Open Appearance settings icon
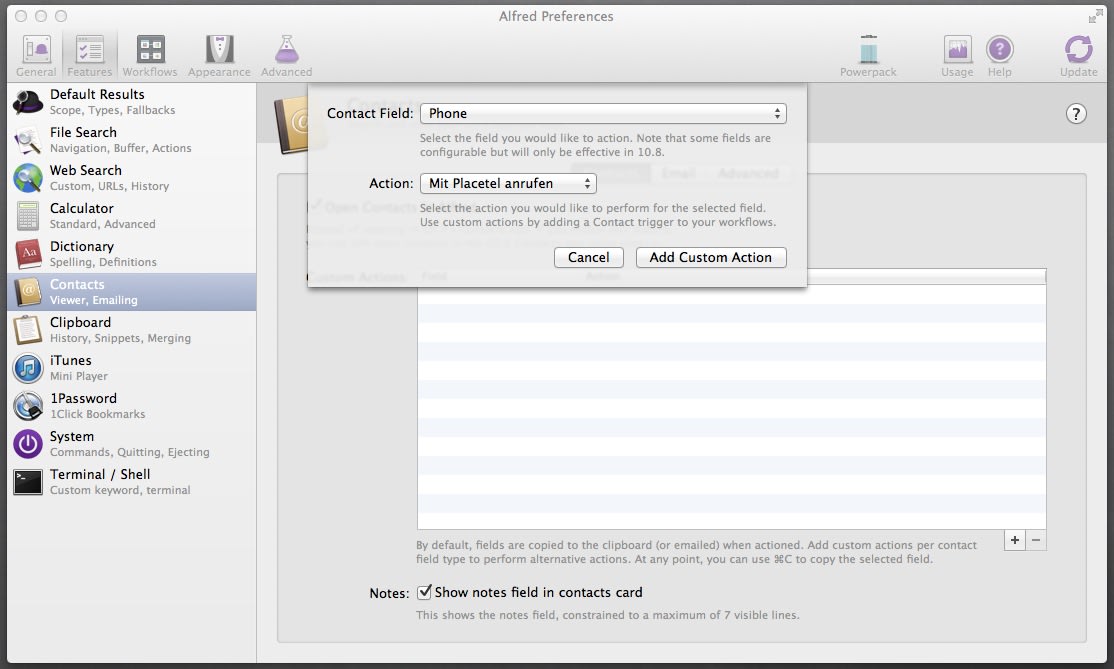1114x669 pixels. [x=220, y=50]
